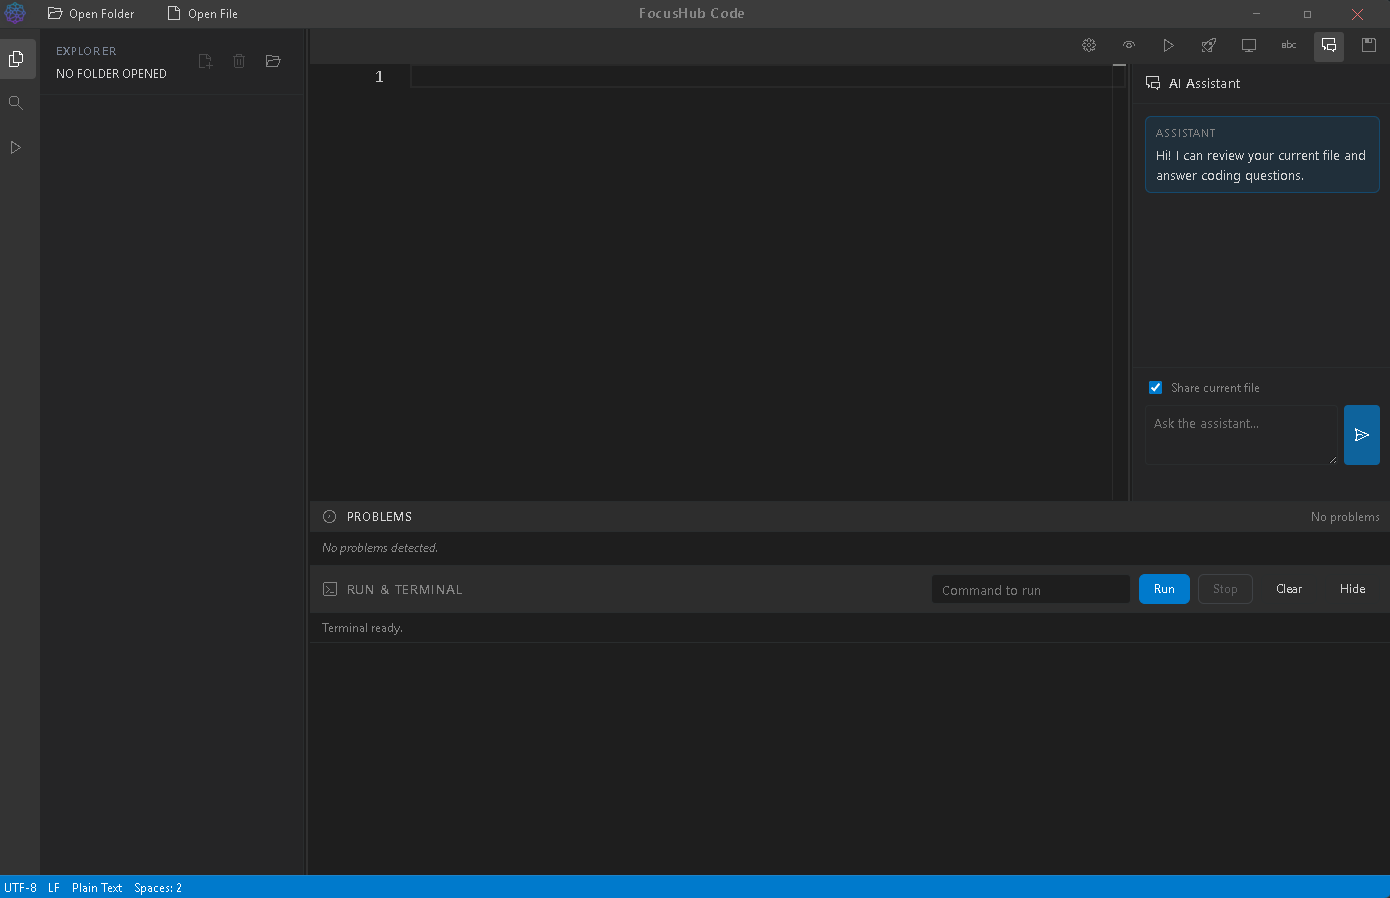Clear the terminal output
Screen dimensions: 1390x898
1289,589
